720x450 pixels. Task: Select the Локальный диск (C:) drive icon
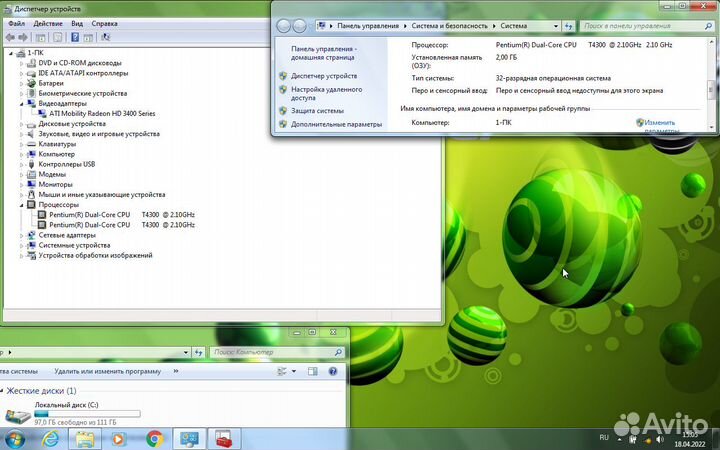[18, 416]
